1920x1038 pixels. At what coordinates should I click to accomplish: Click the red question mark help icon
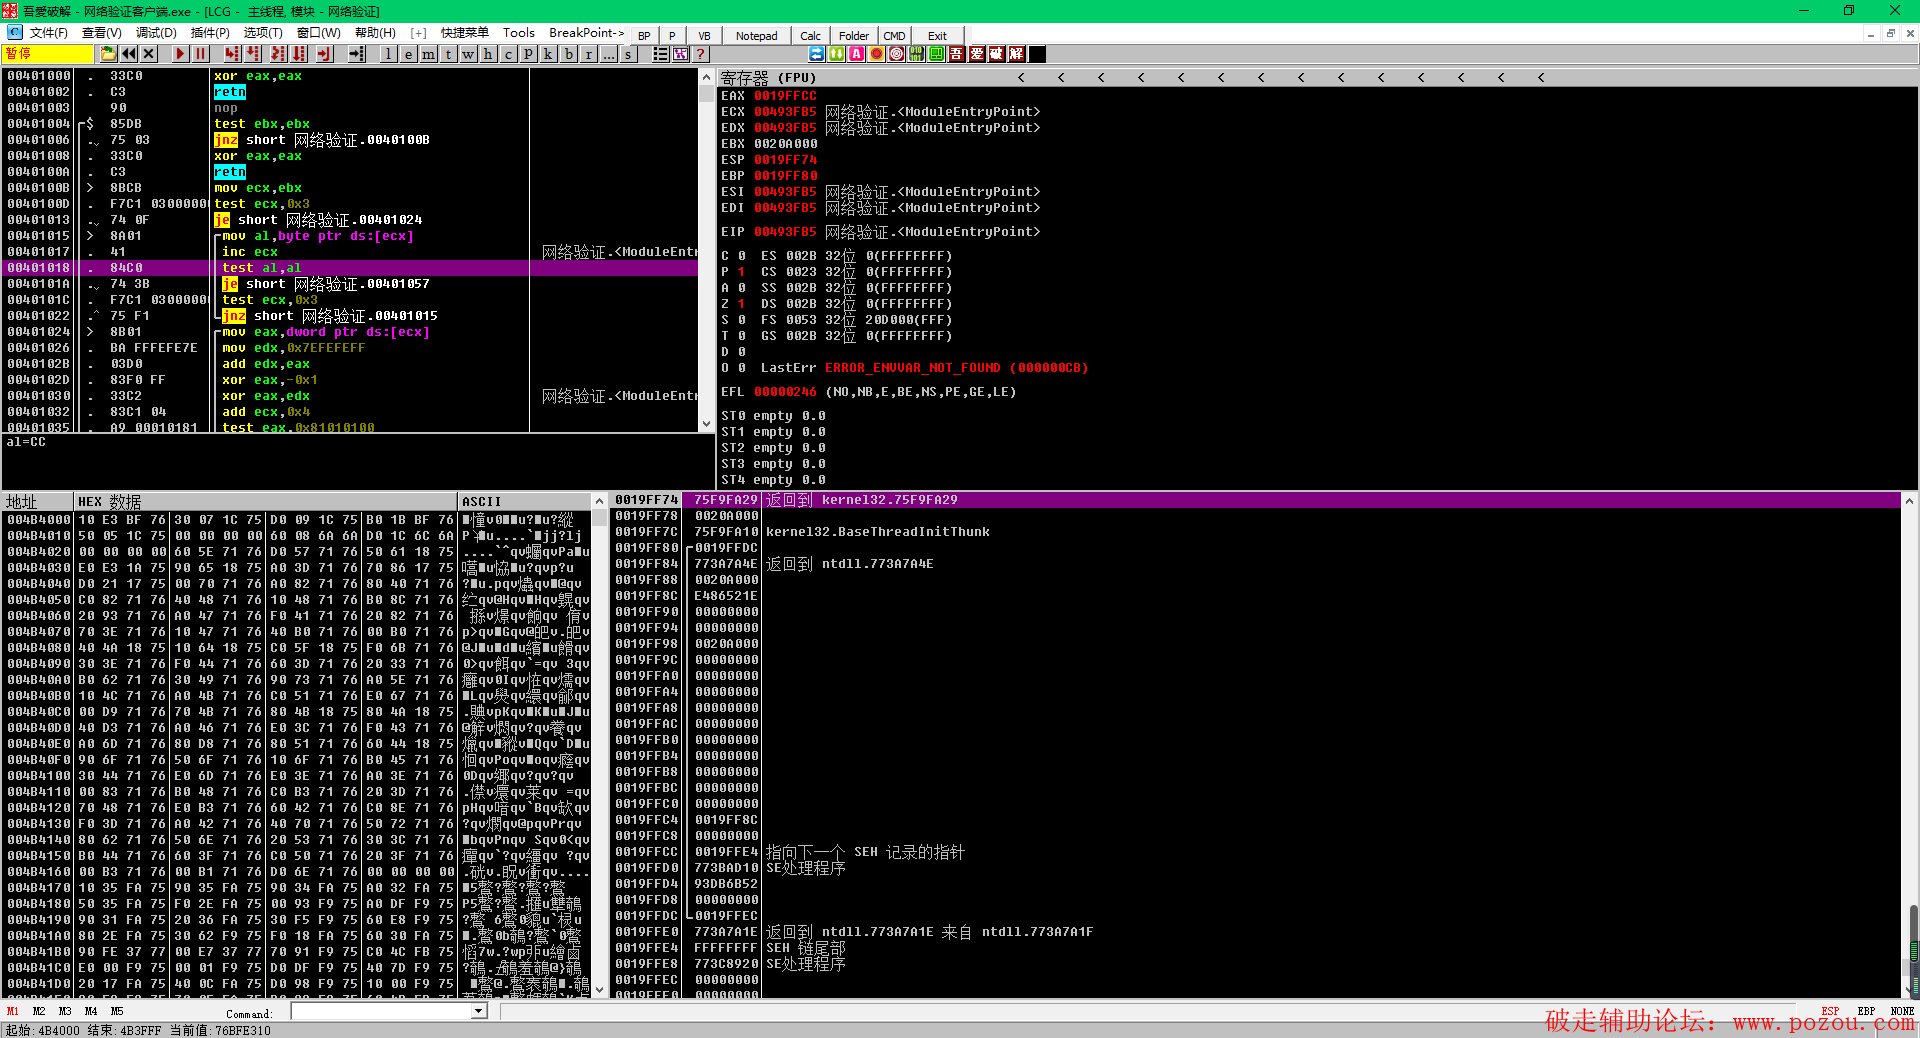pos(701,54)
